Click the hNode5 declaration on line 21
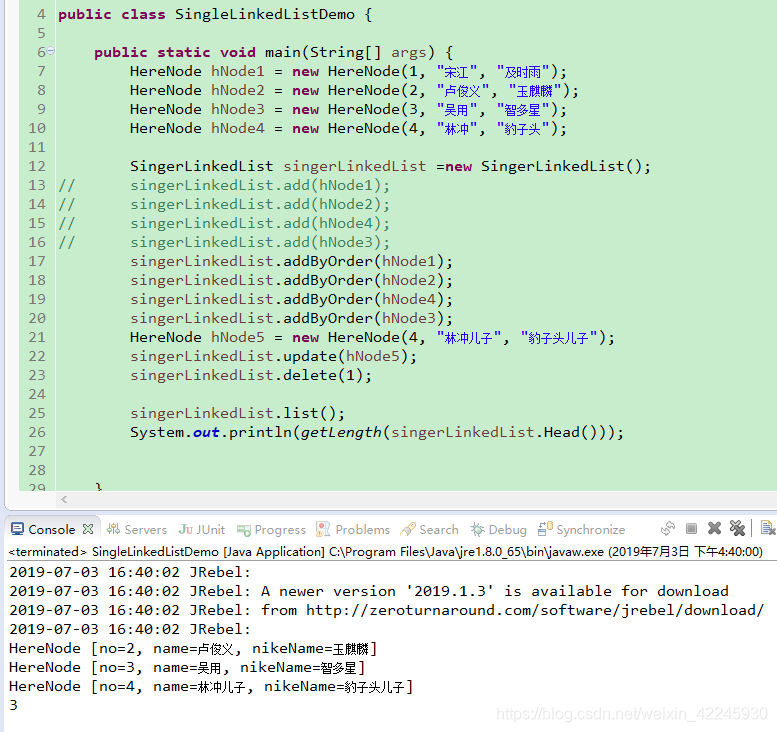777x732 pixels. coord(237,338)
